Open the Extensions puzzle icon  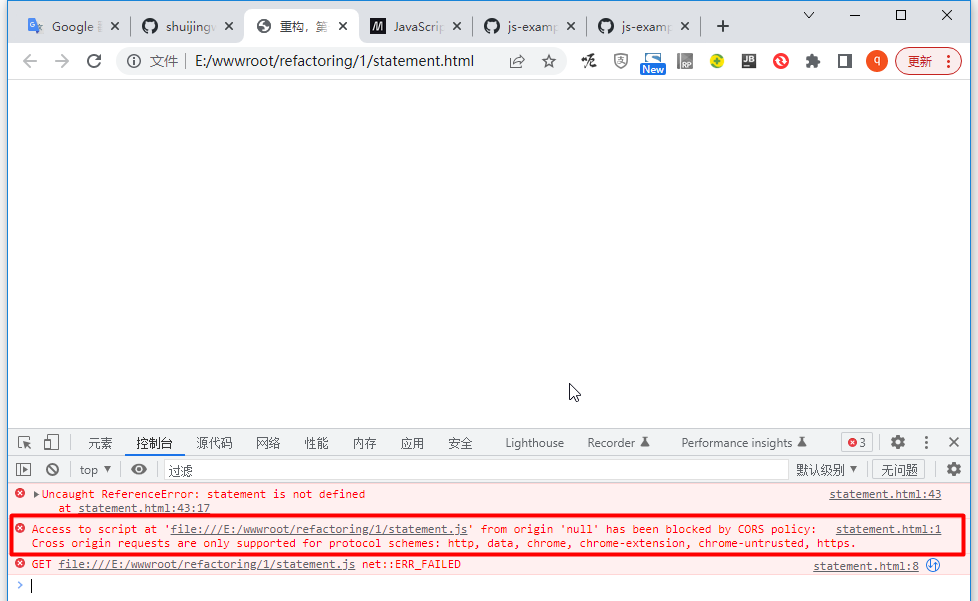click(813, 61)
